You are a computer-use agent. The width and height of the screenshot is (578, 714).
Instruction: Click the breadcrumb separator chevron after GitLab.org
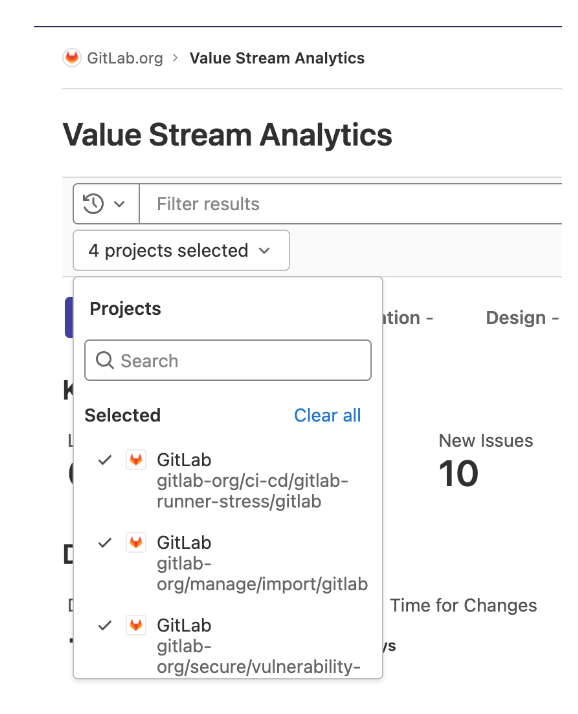(175, 58)
